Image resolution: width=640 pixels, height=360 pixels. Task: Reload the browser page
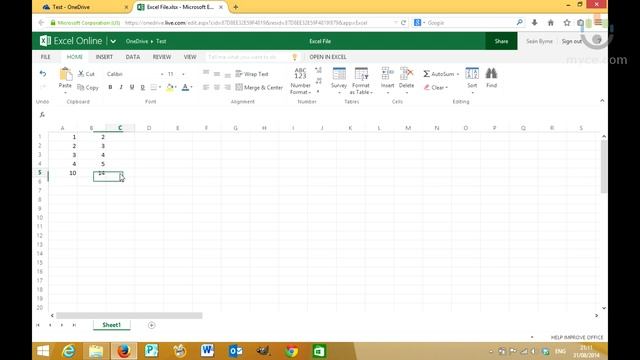pyautogui.click(x=403, y=23)
